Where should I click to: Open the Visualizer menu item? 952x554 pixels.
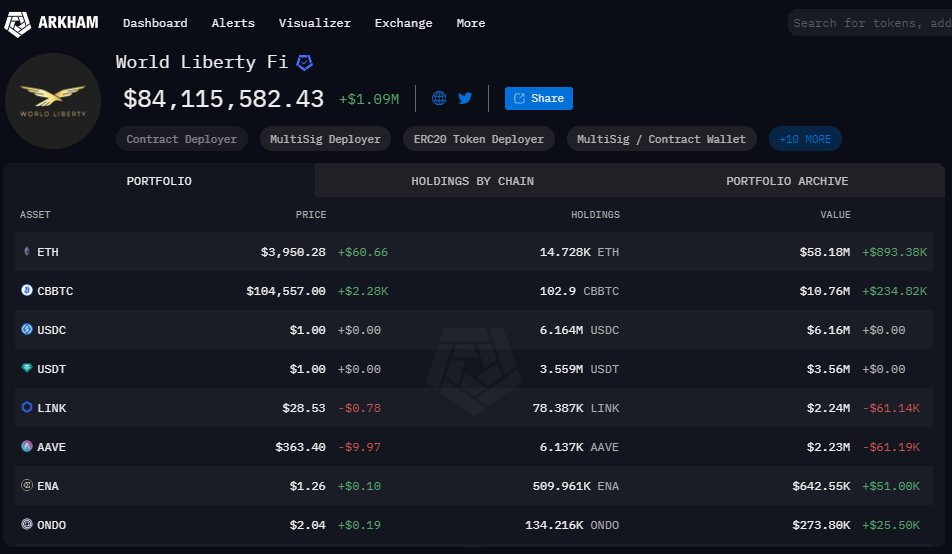pyautogui.click(x=314, y=23)
